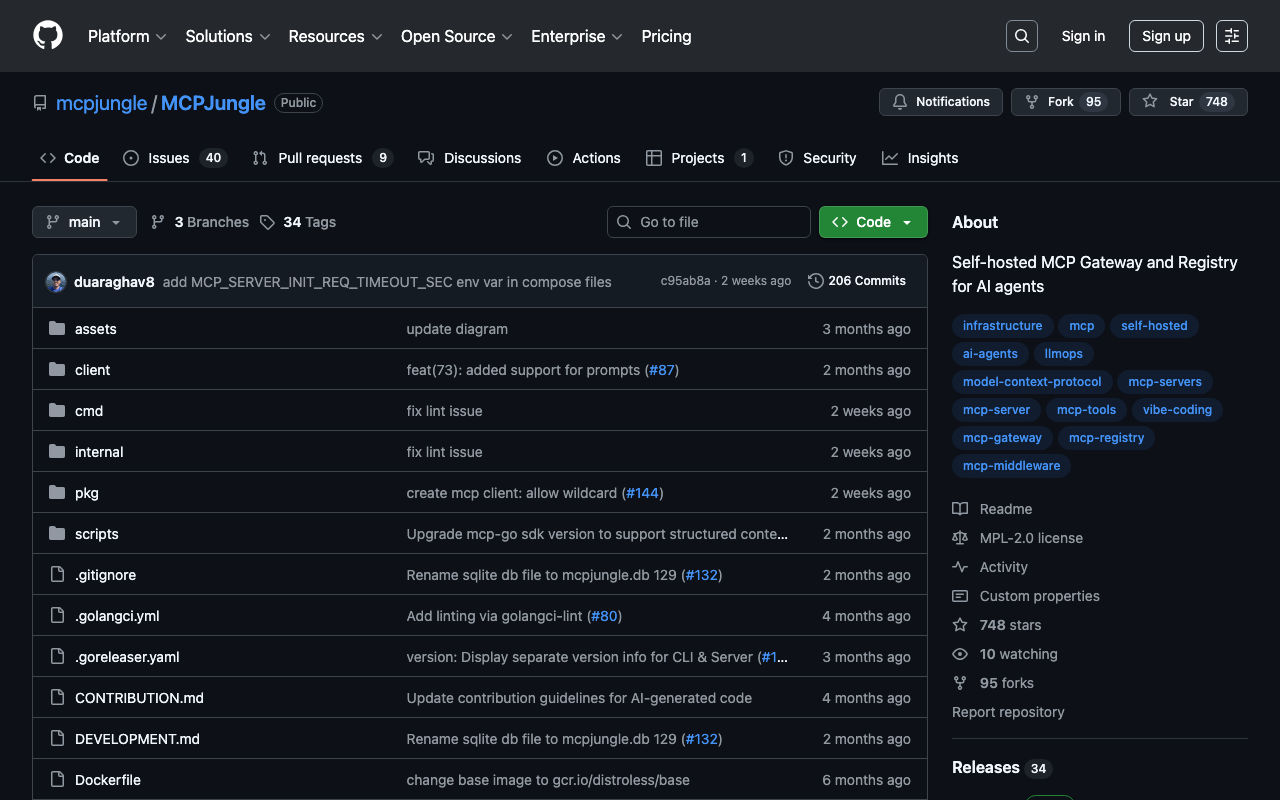Screen dimensions: 1280x800
Task: Click the Activity pulse icon
Action: click(x=960, y=567)
